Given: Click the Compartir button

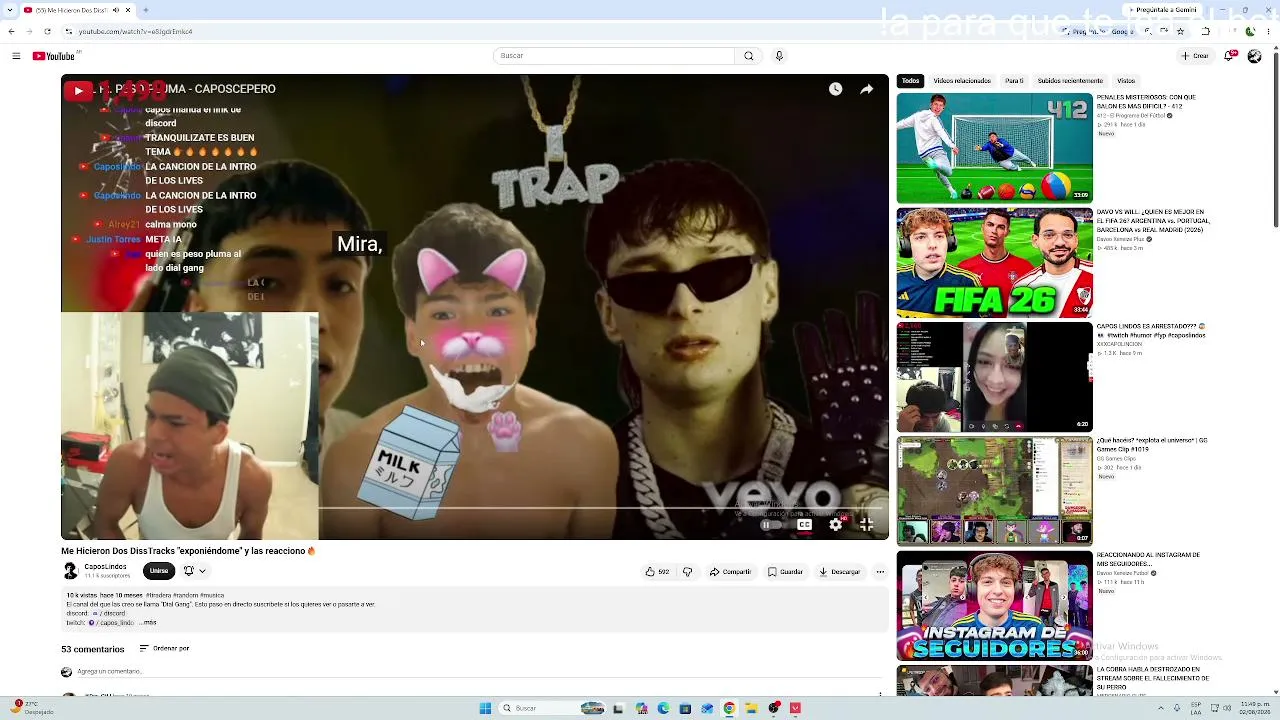Looking at the screenshot, I should [x=730, y=572].
